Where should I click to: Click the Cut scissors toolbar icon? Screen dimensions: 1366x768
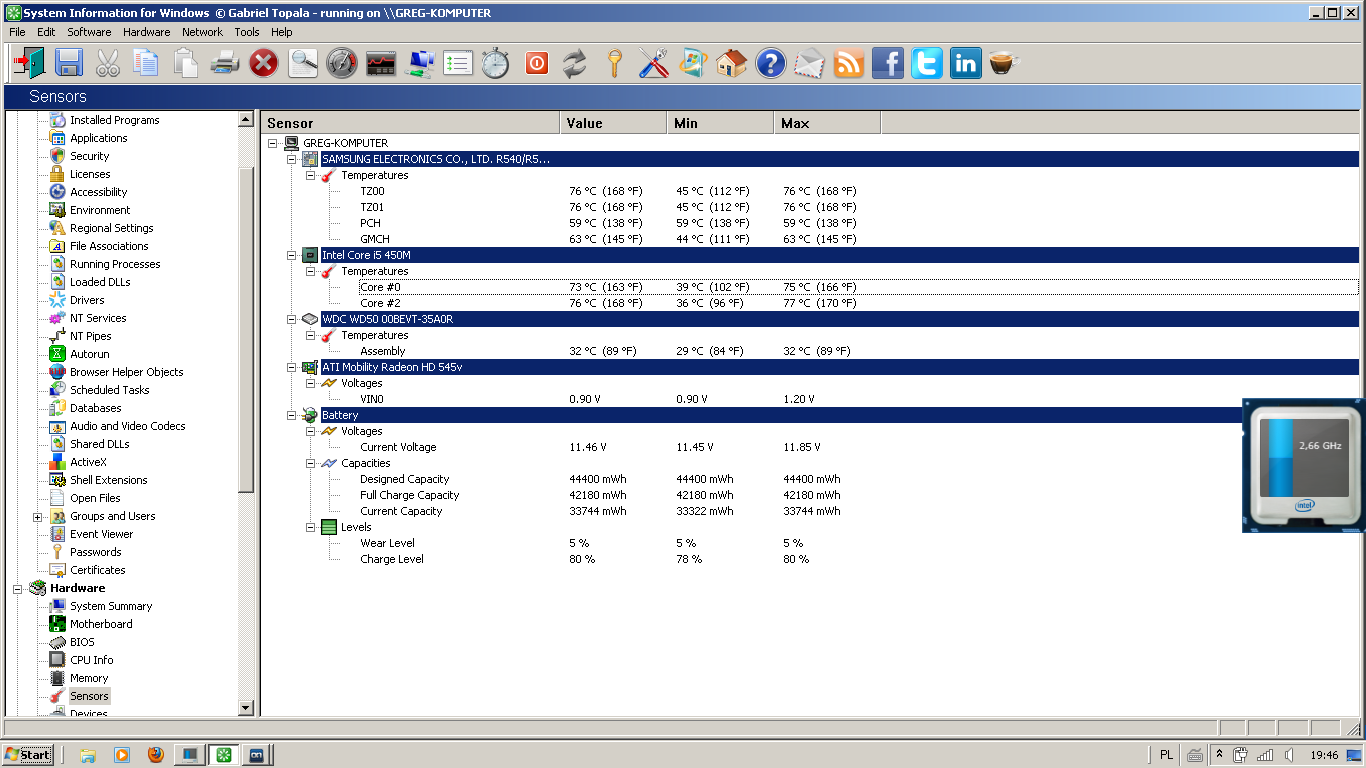tap(107, 64)
